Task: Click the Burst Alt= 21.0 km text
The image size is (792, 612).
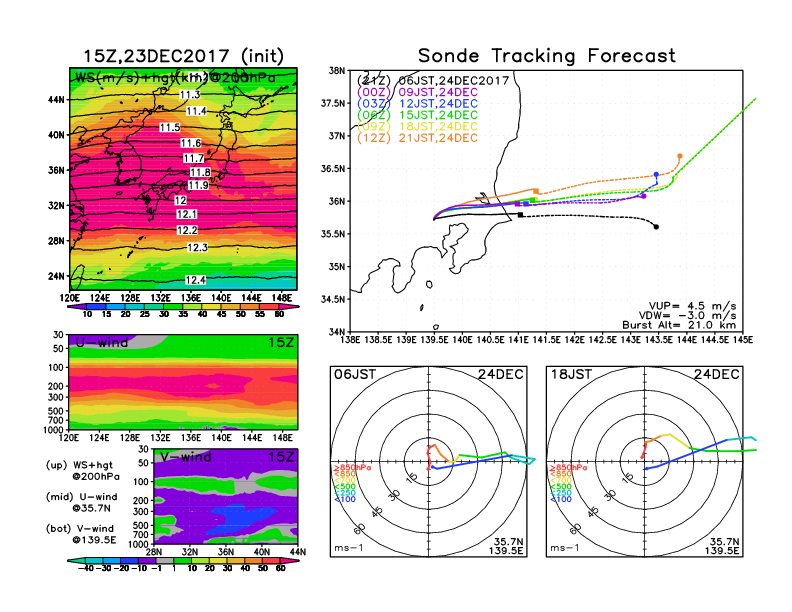Action: (x=690, y=325)
